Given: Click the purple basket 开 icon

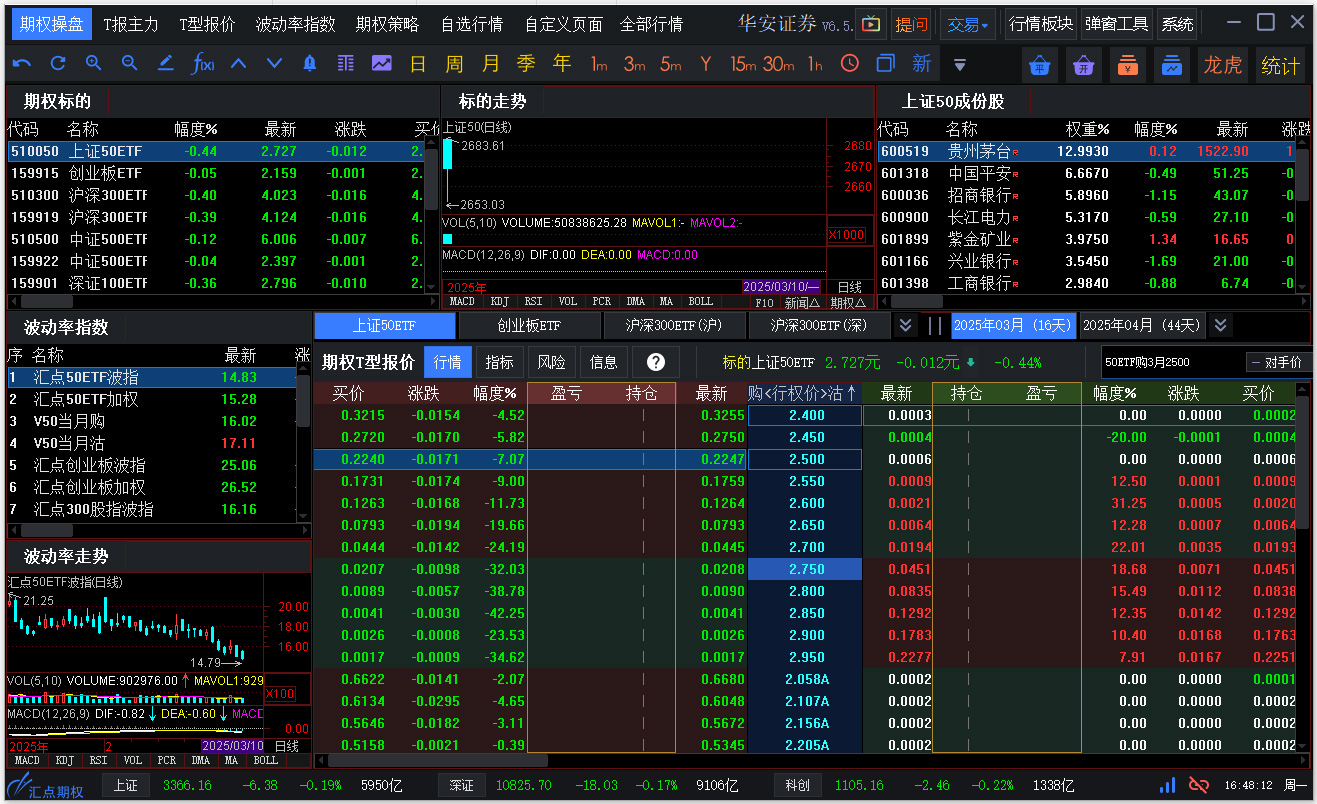Looking at the screenshot, I should pos(1084,66).
